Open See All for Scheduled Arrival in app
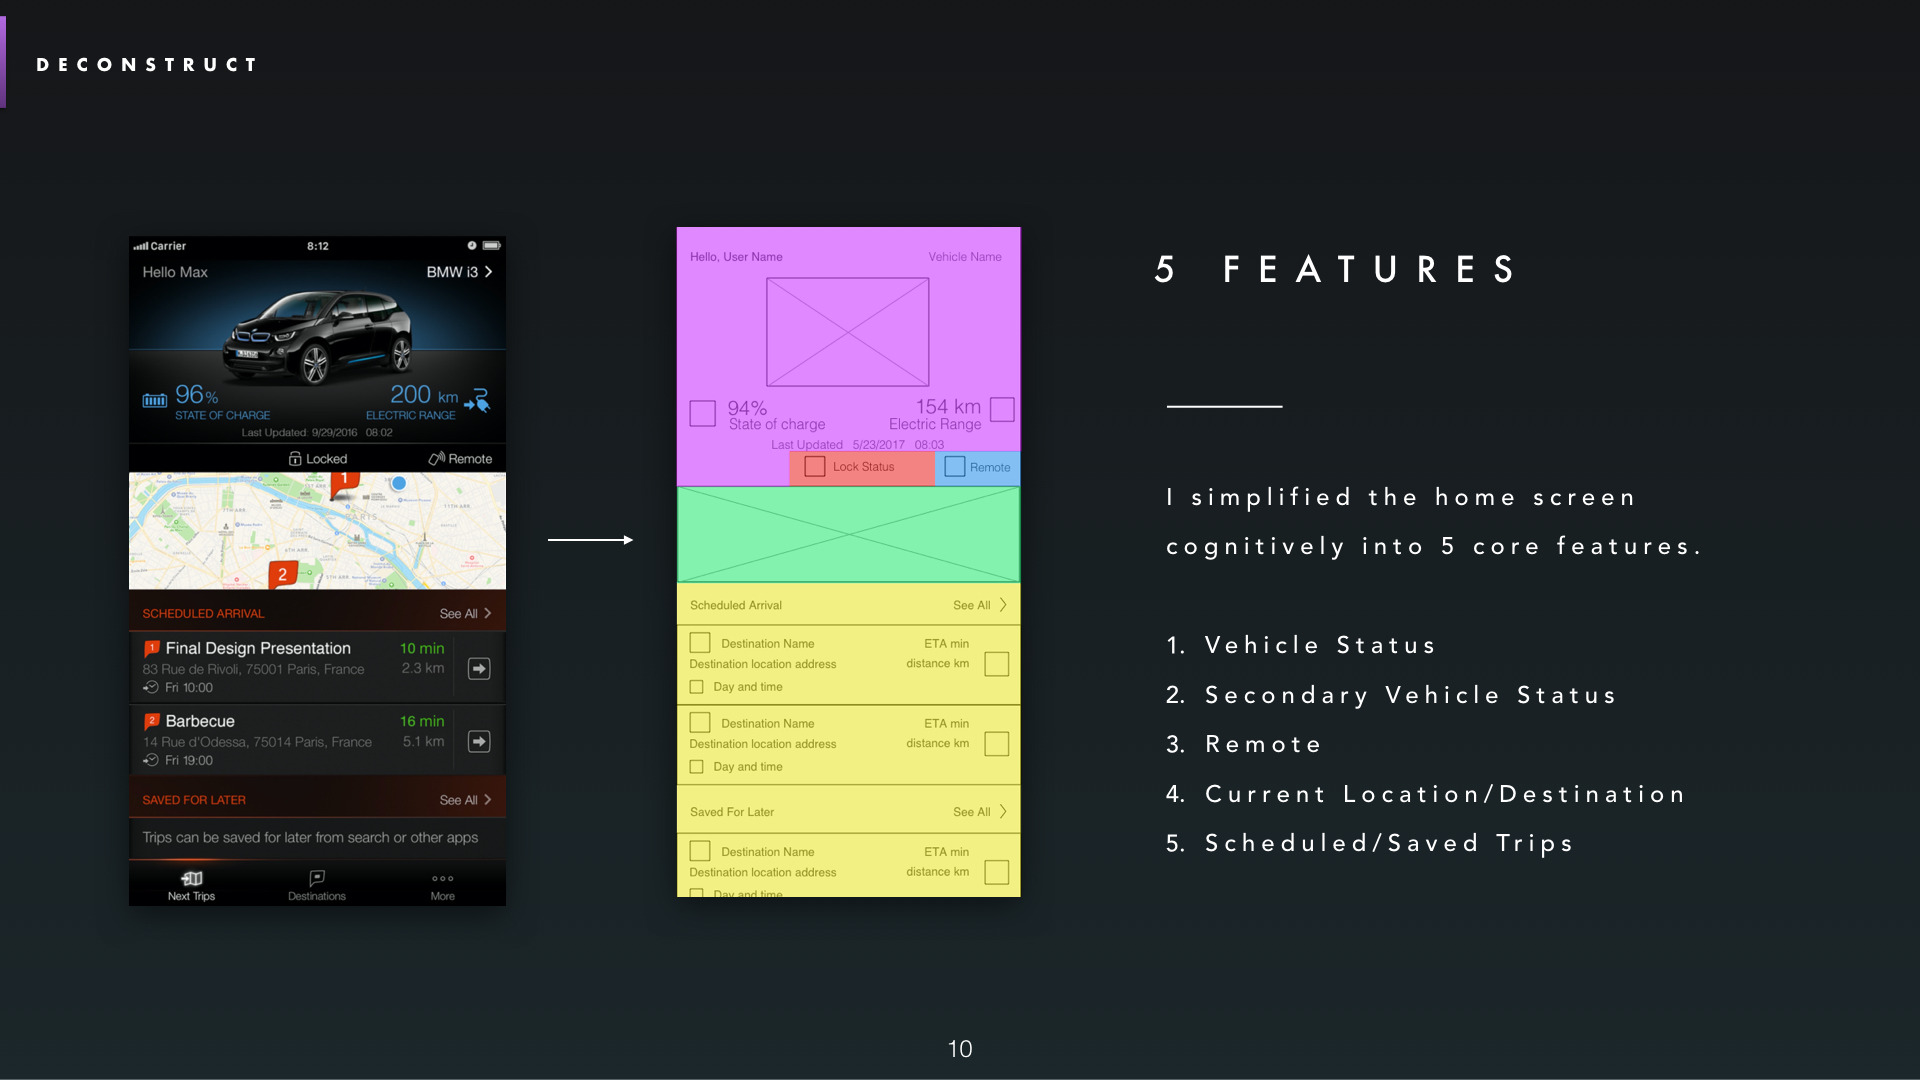 pyautogui.click(x=466, y=614)
